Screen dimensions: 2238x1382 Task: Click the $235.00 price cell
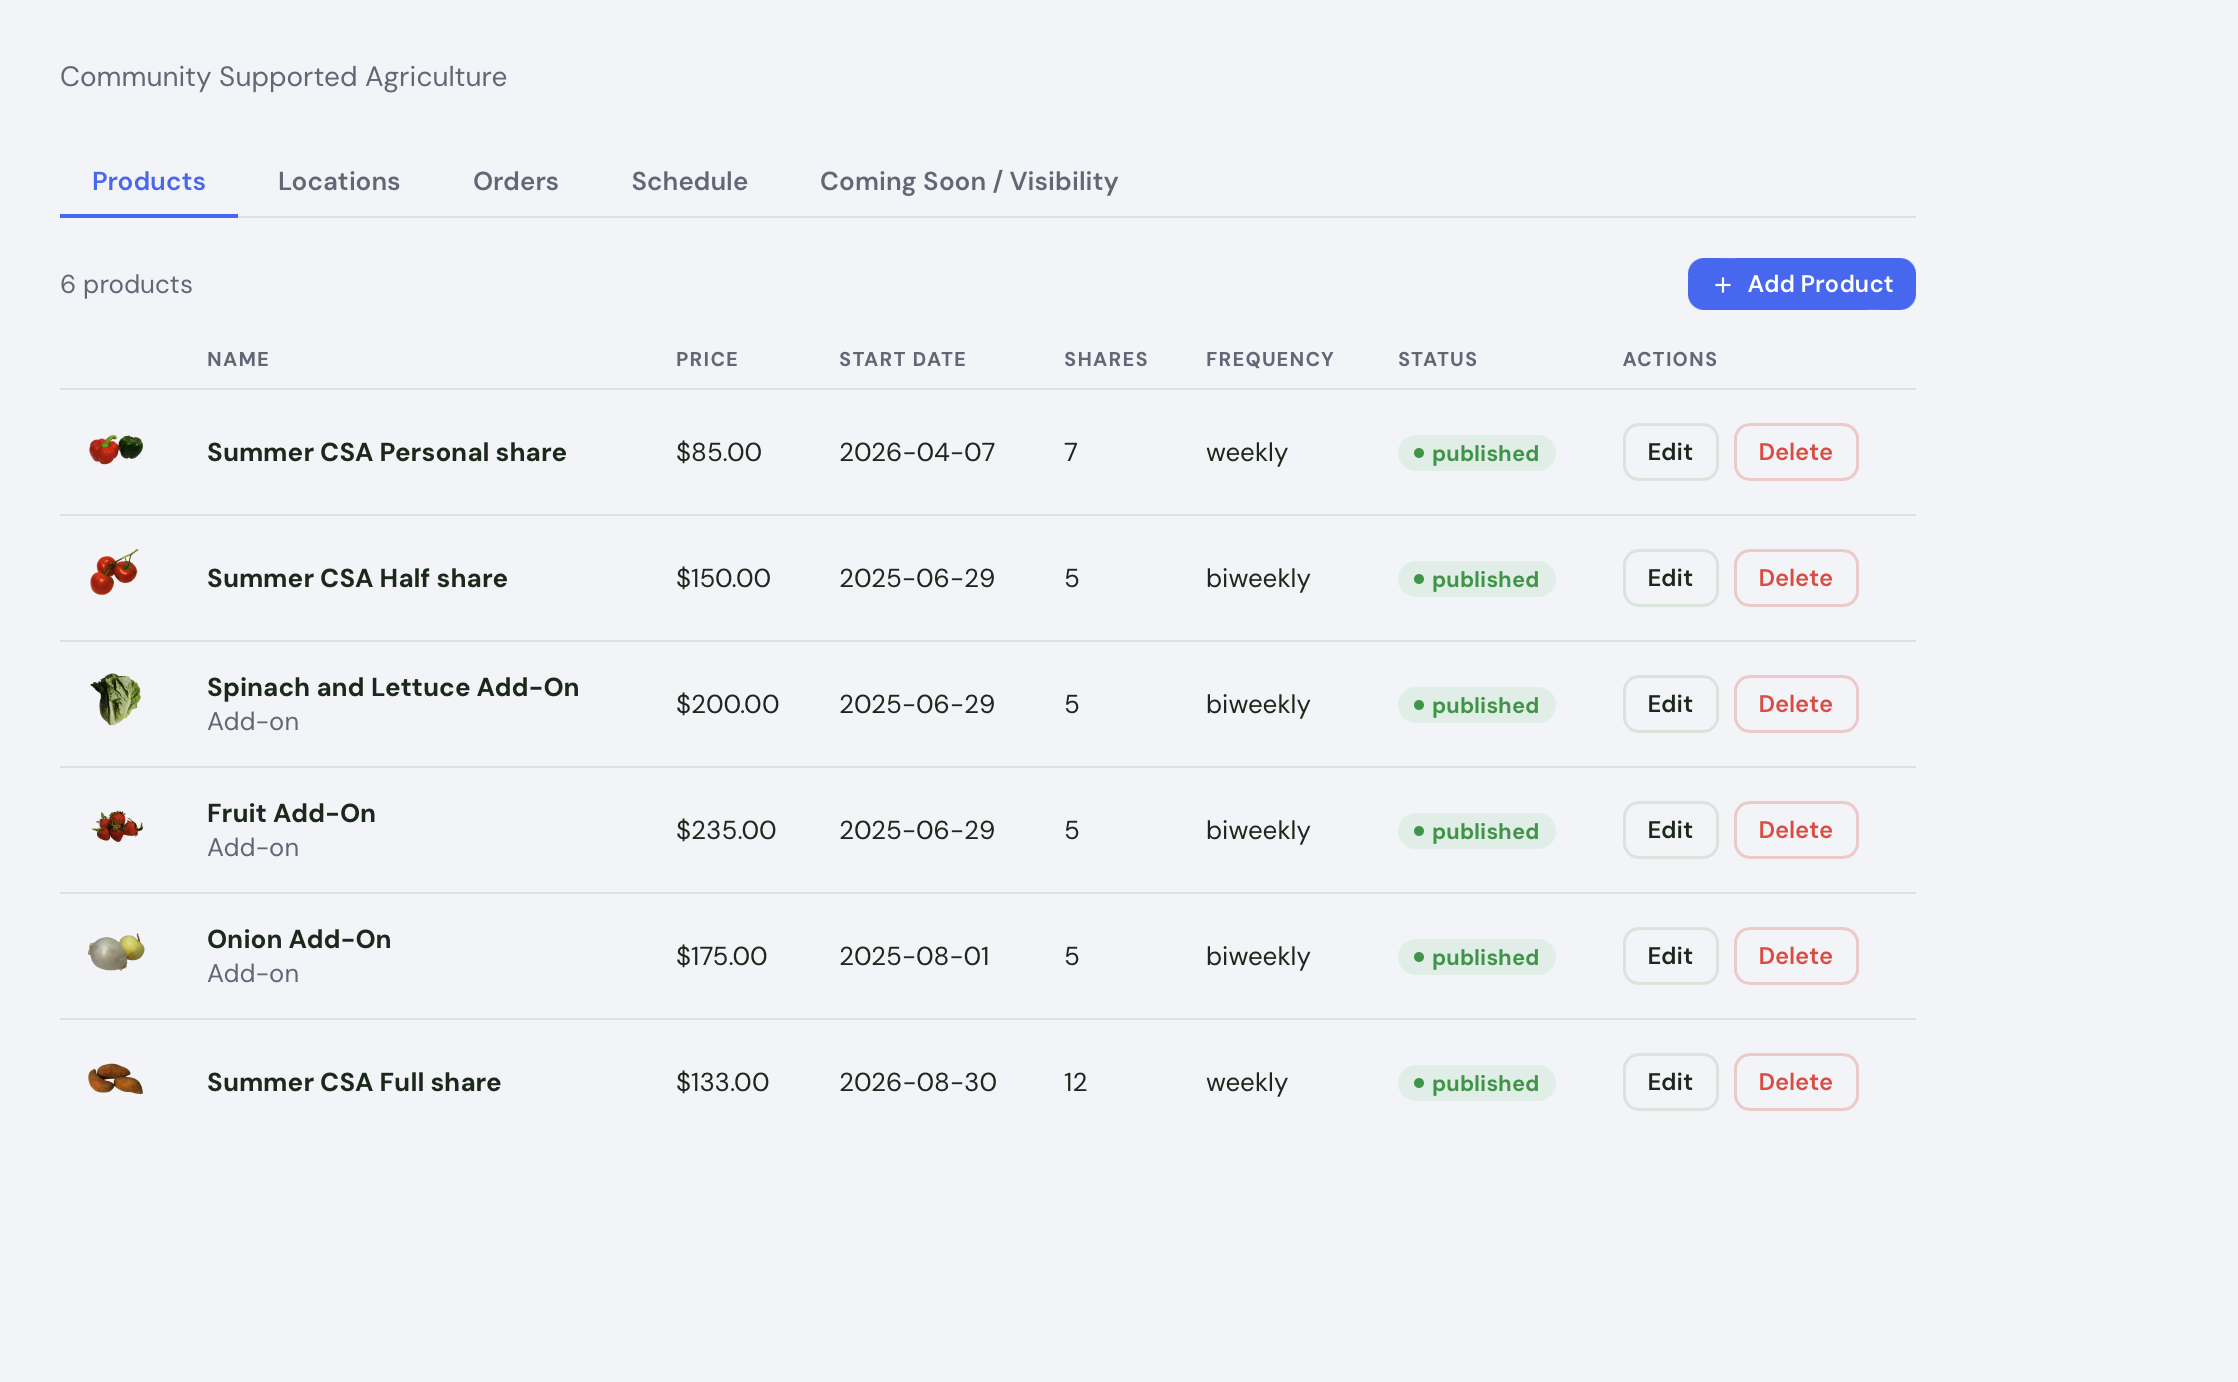[x=726, y=830]
